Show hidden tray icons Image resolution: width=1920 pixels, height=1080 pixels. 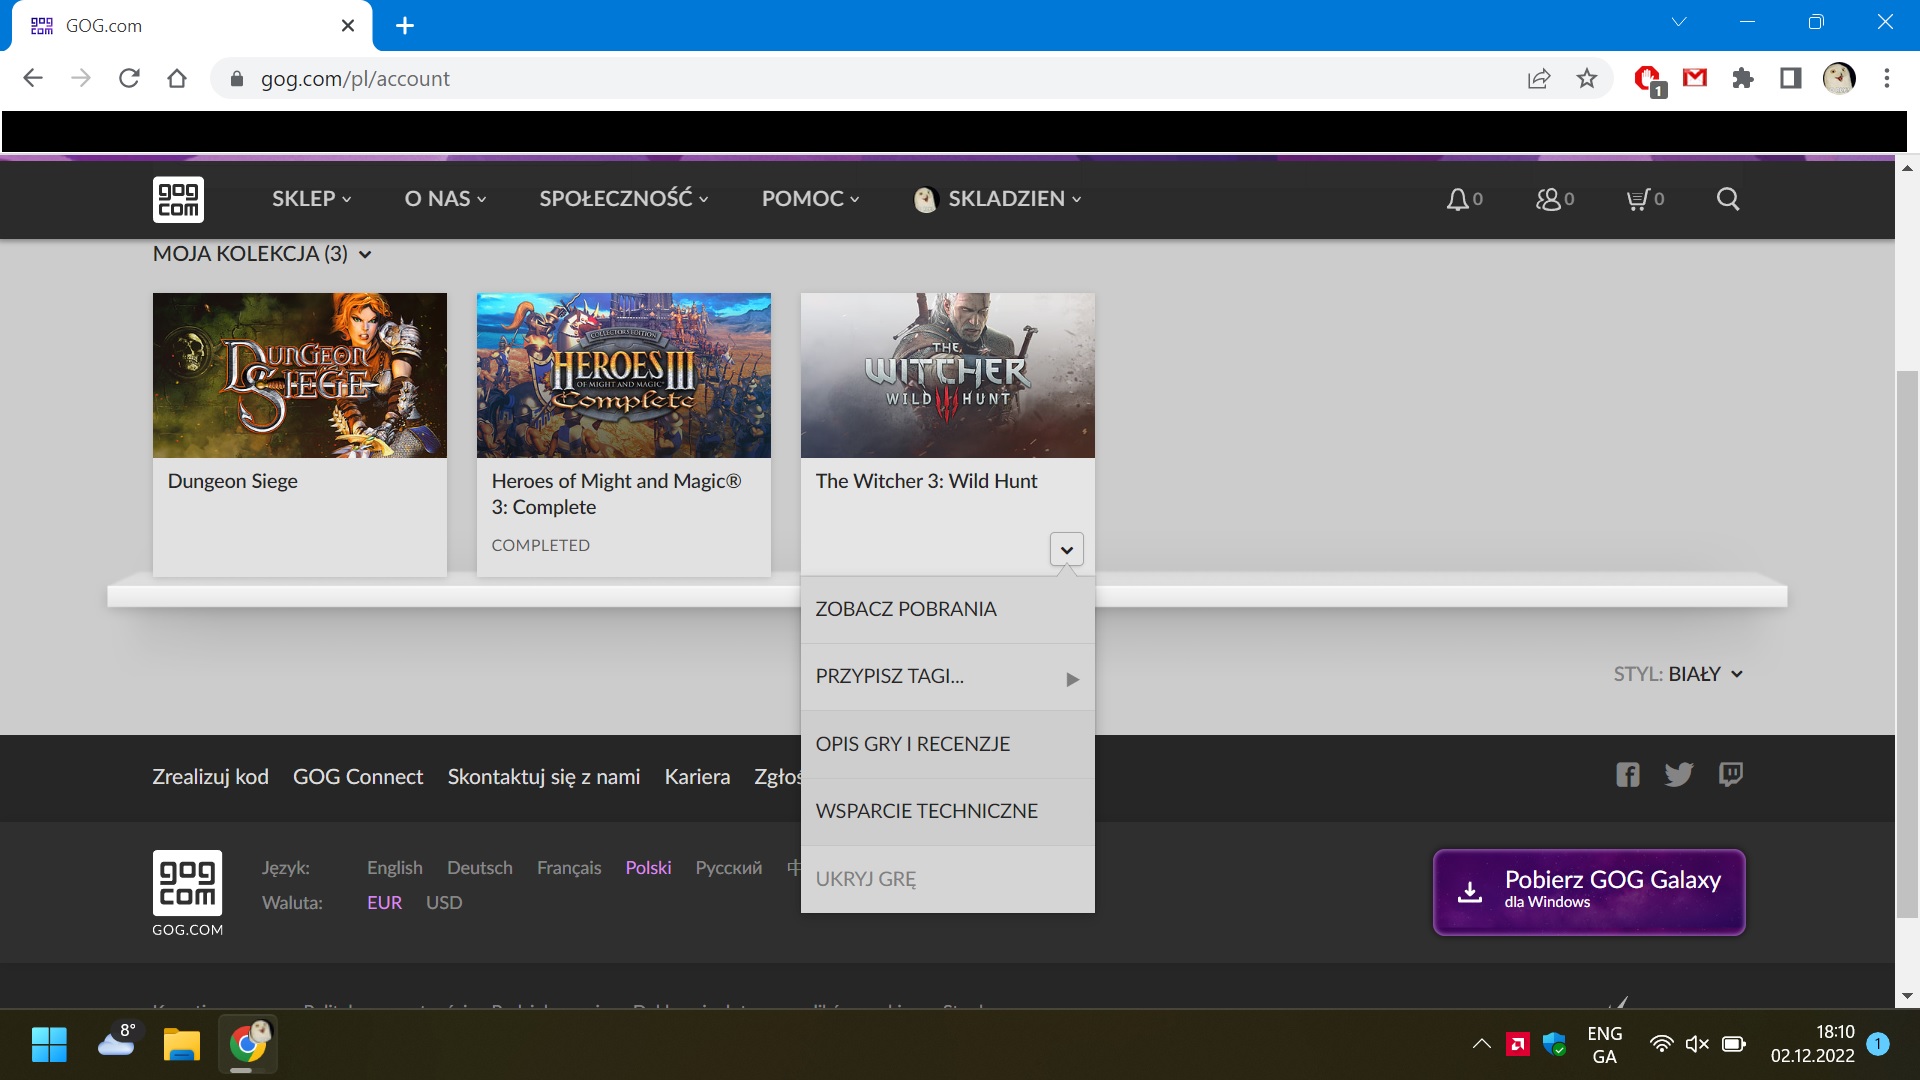click(1481, 1044)
